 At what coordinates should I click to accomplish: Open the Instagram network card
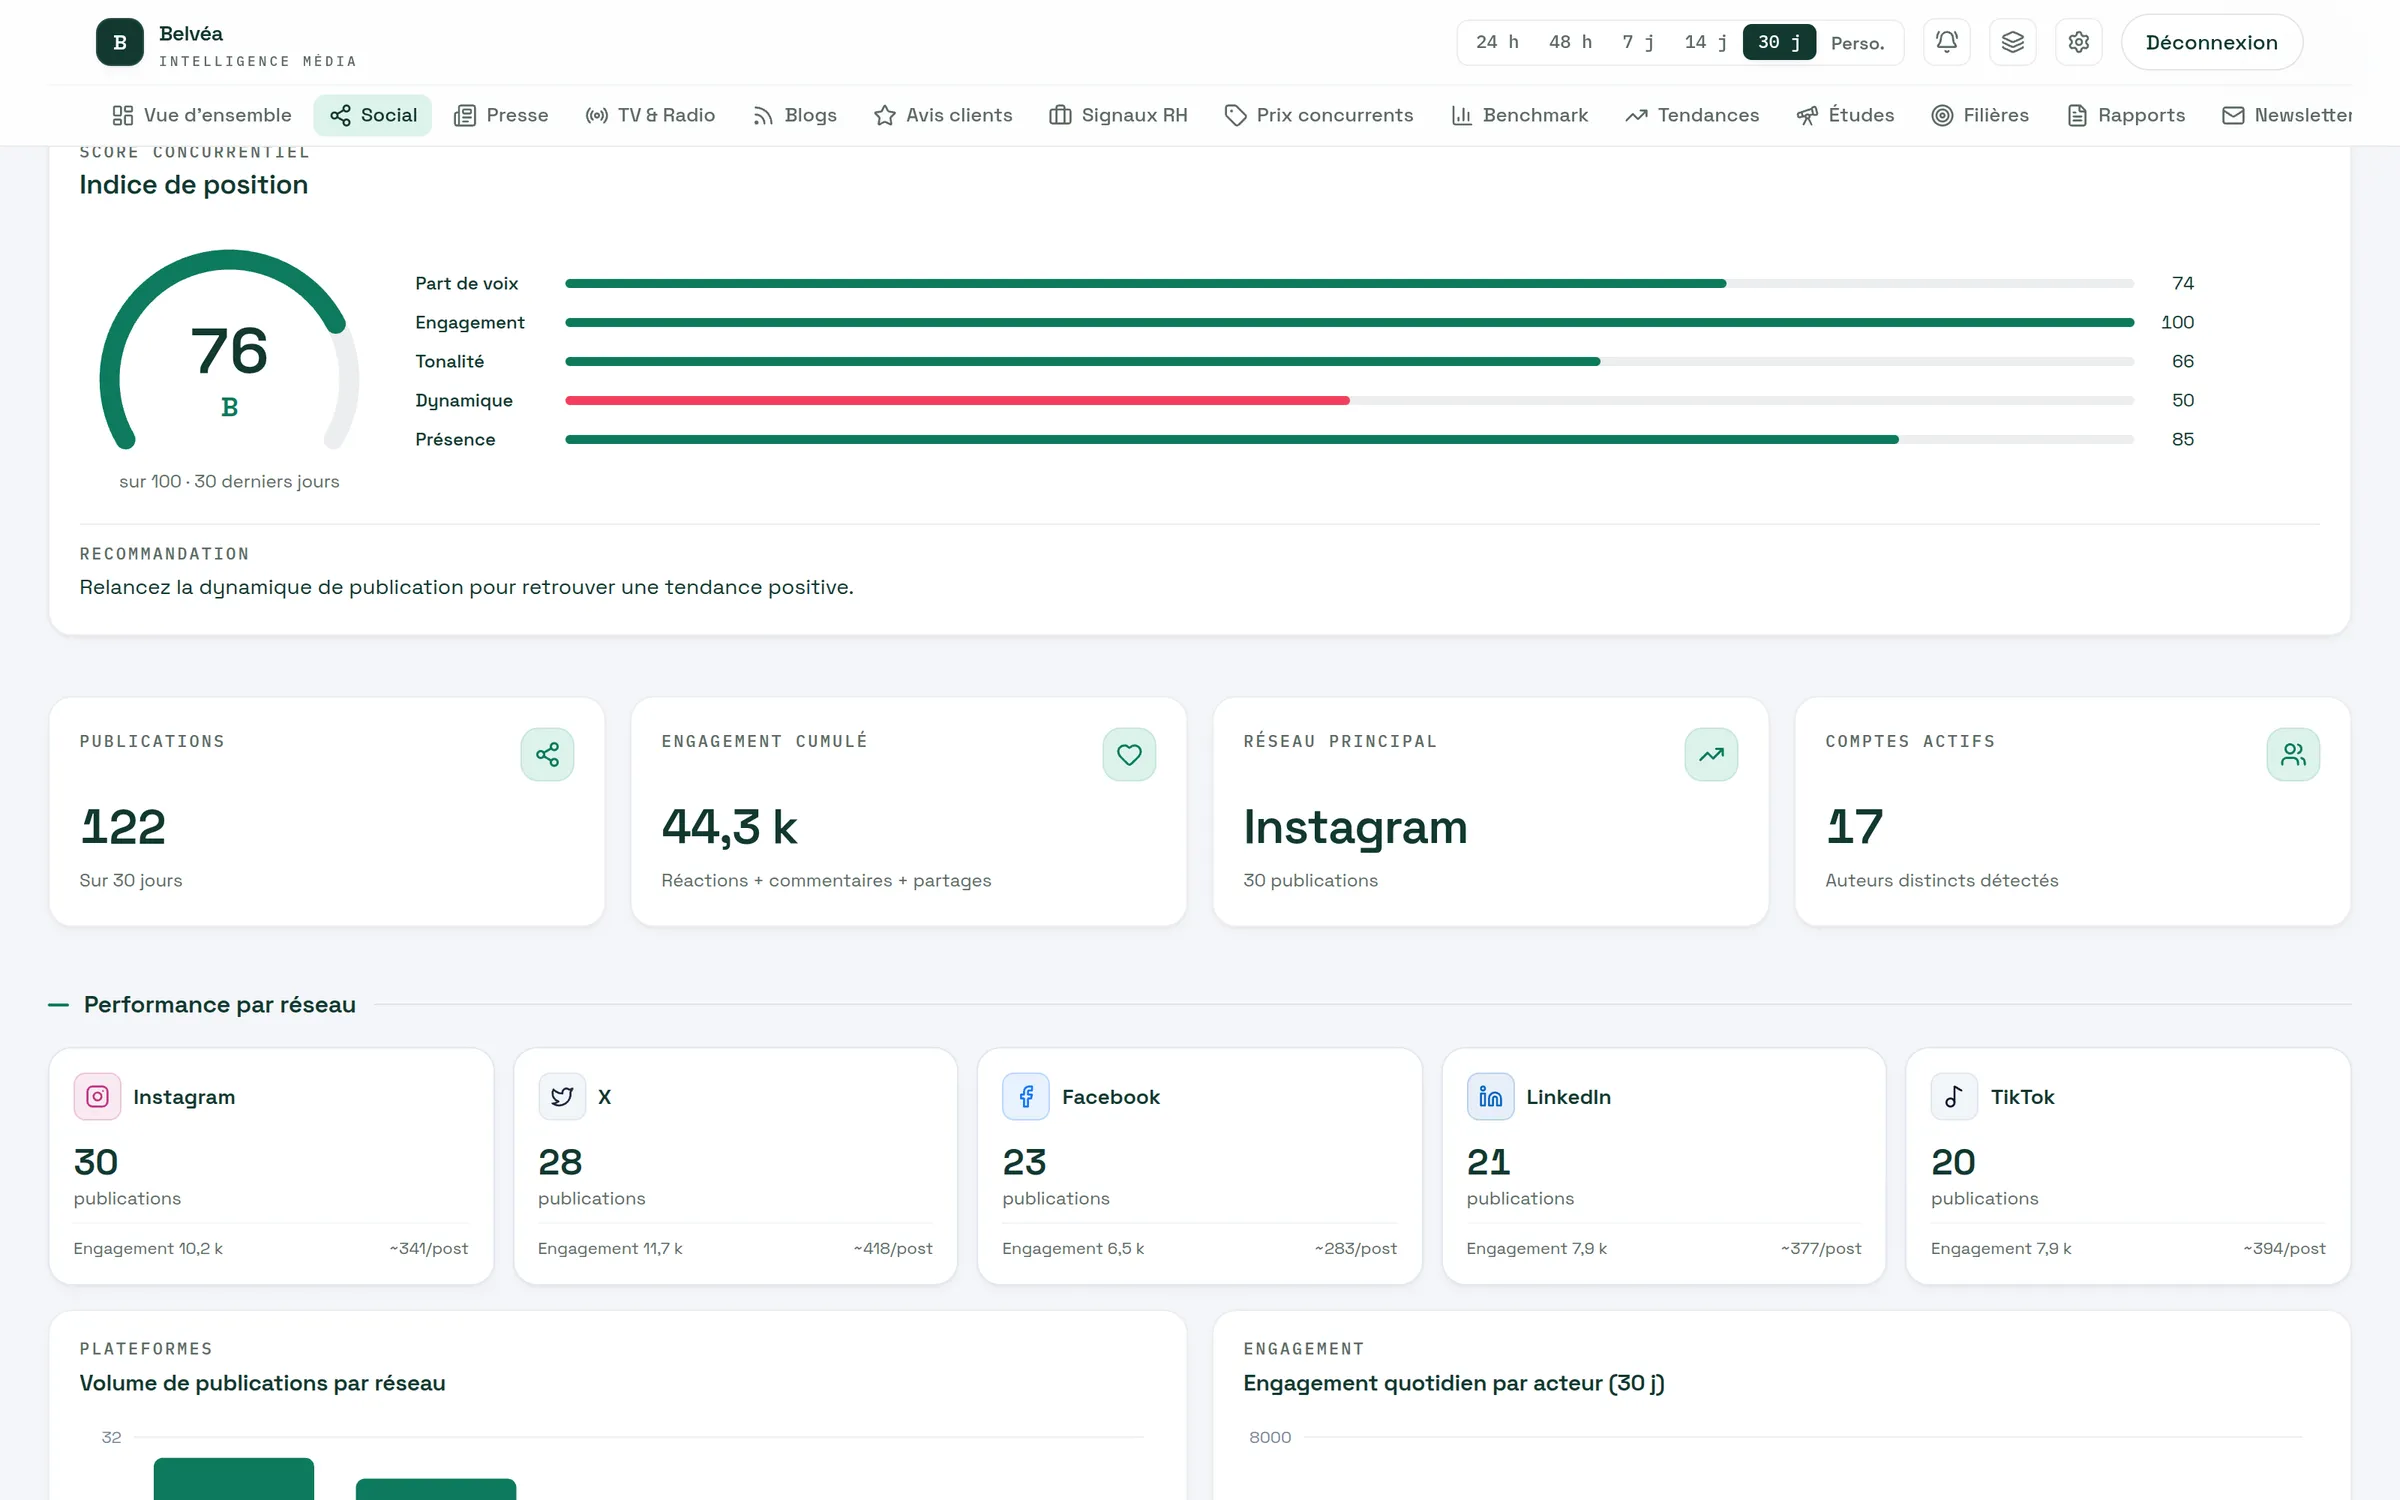(271, 1166)
